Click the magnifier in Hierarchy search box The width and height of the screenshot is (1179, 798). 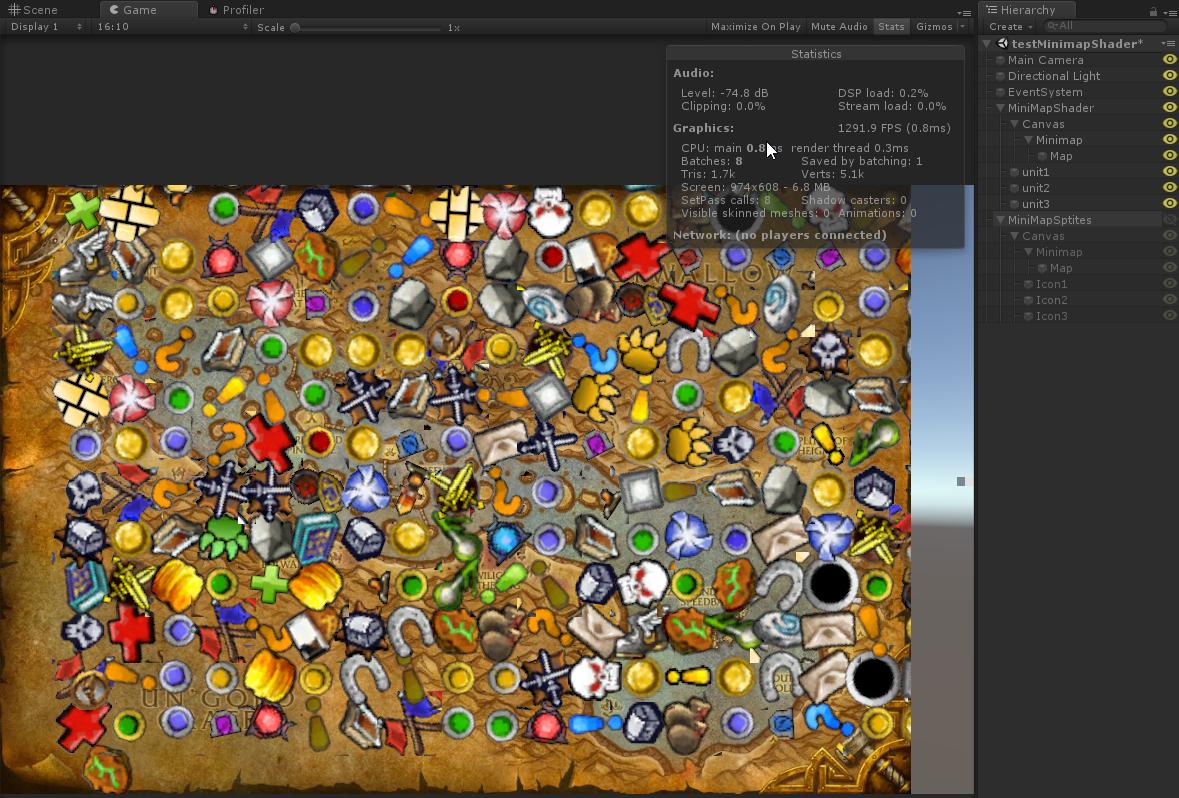click(1052, 26)
